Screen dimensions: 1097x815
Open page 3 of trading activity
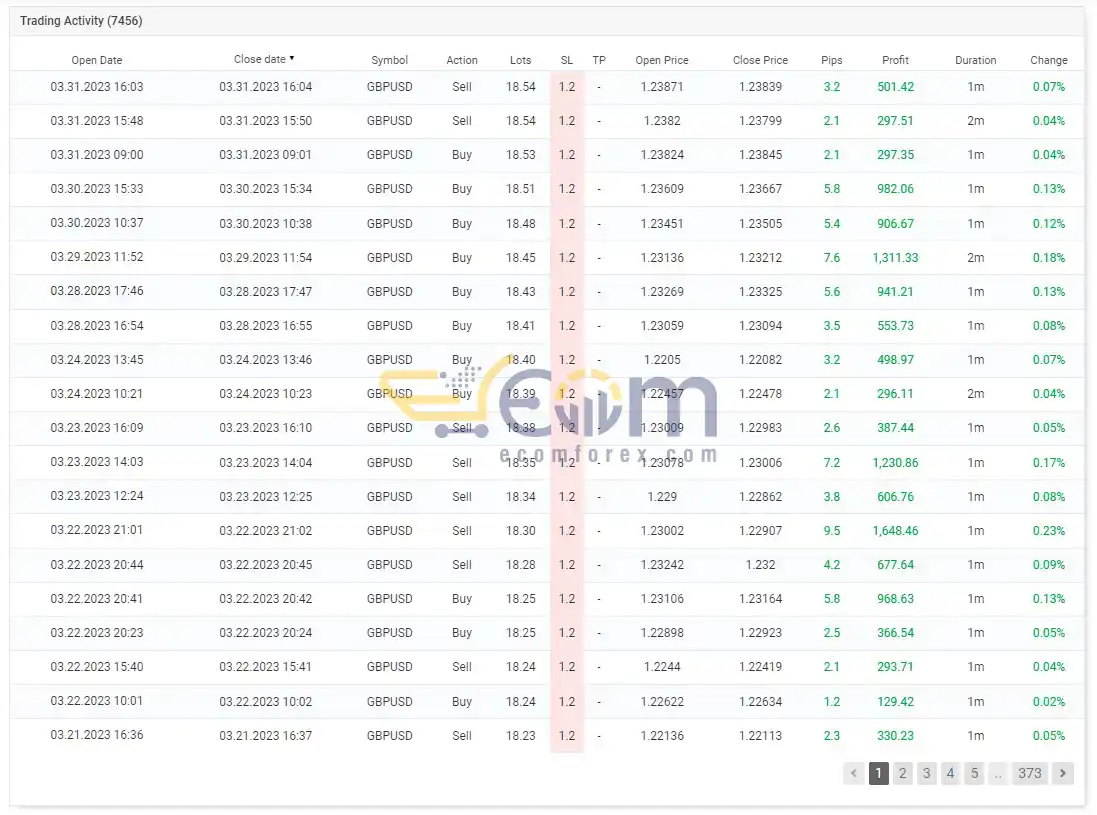[926, 773]
